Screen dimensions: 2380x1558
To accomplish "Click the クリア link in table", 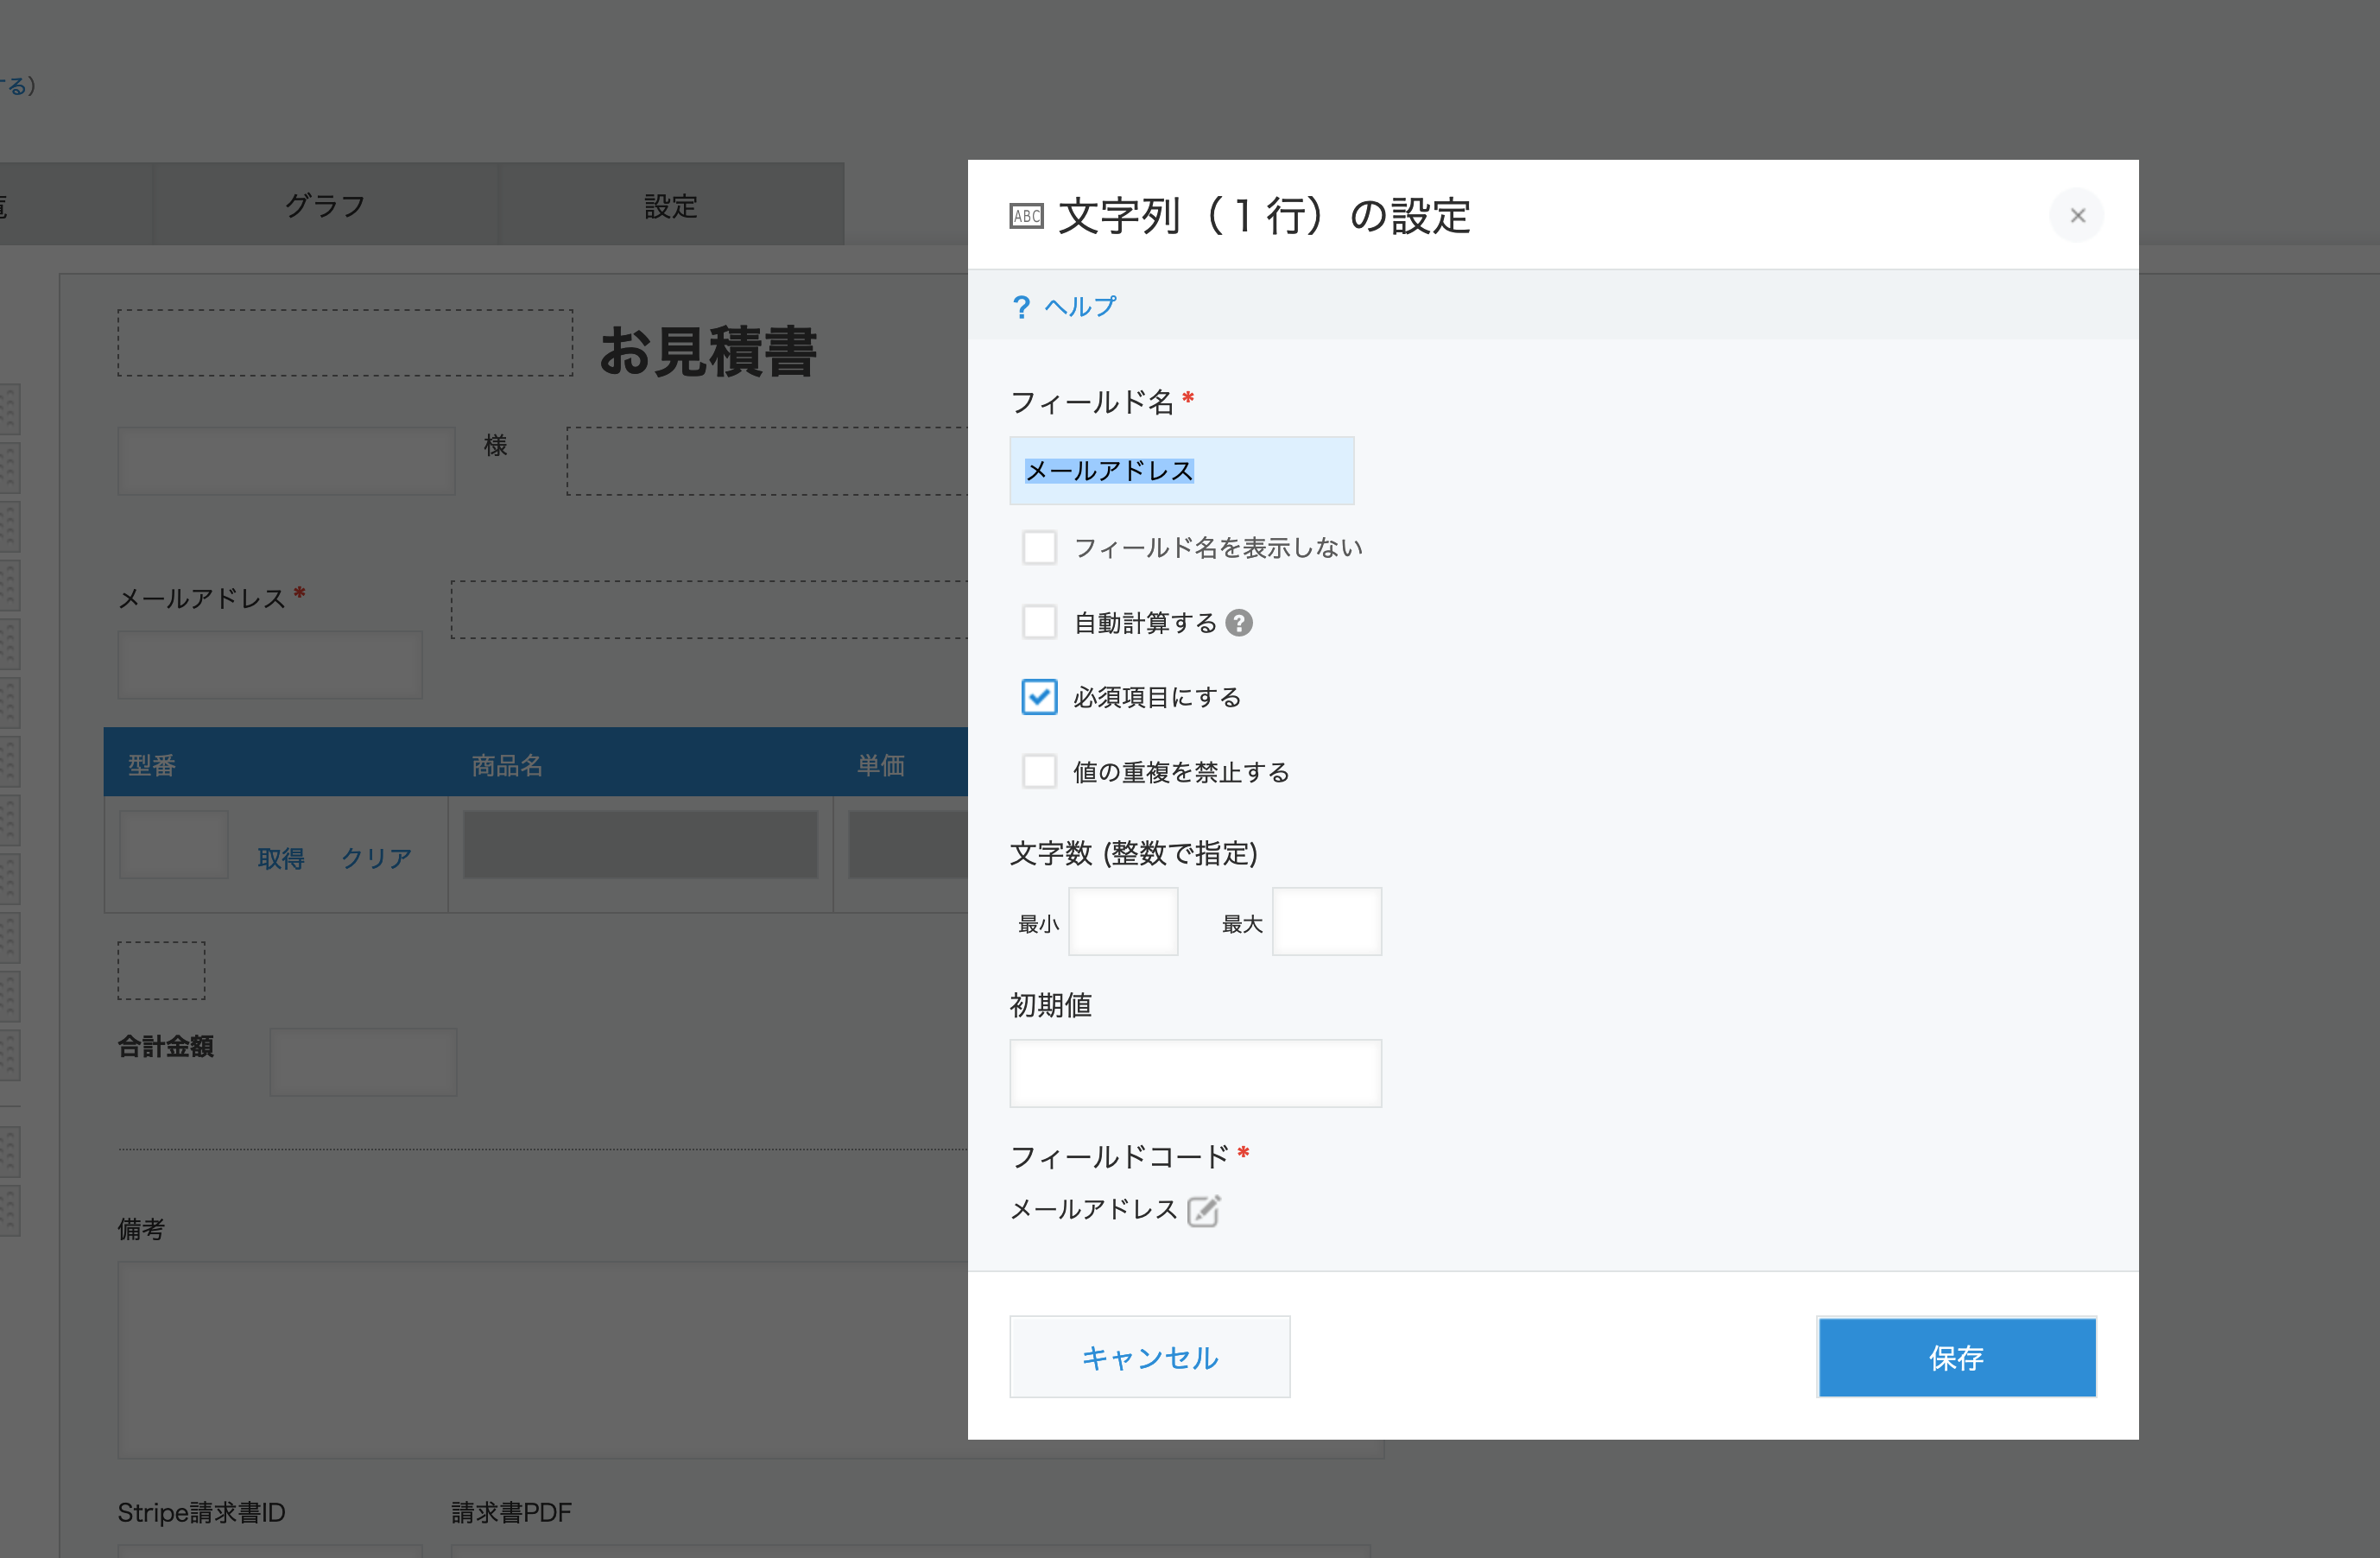I will click(x=376, y=859).
